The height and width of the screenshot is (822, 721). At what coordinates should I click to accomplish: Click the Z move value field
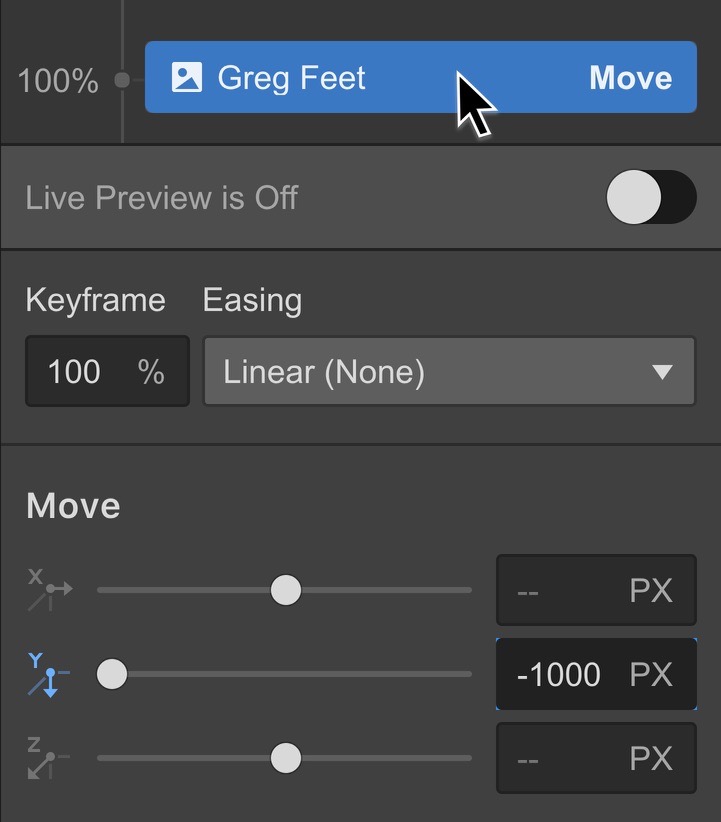coord(596,758)
